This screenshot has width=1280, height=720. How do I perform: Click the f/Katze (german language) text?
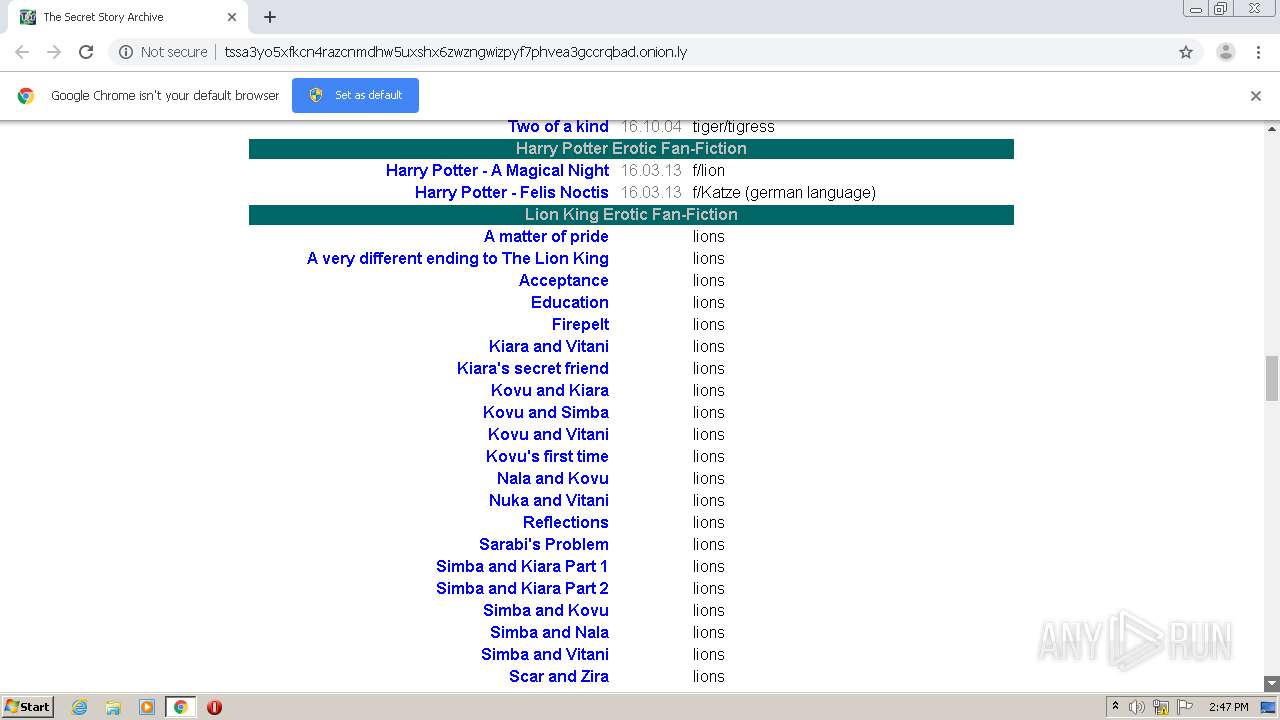(x=784, y=192)
